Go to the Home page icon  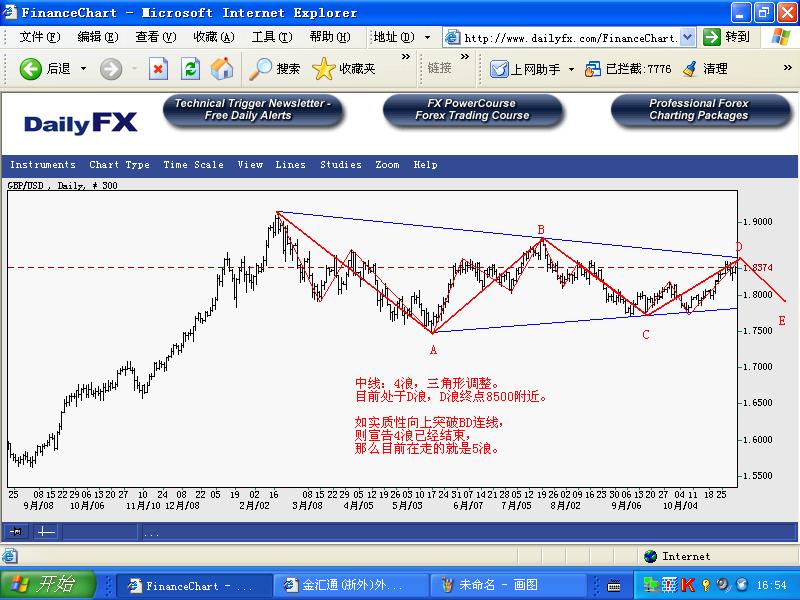coord(222,69)
